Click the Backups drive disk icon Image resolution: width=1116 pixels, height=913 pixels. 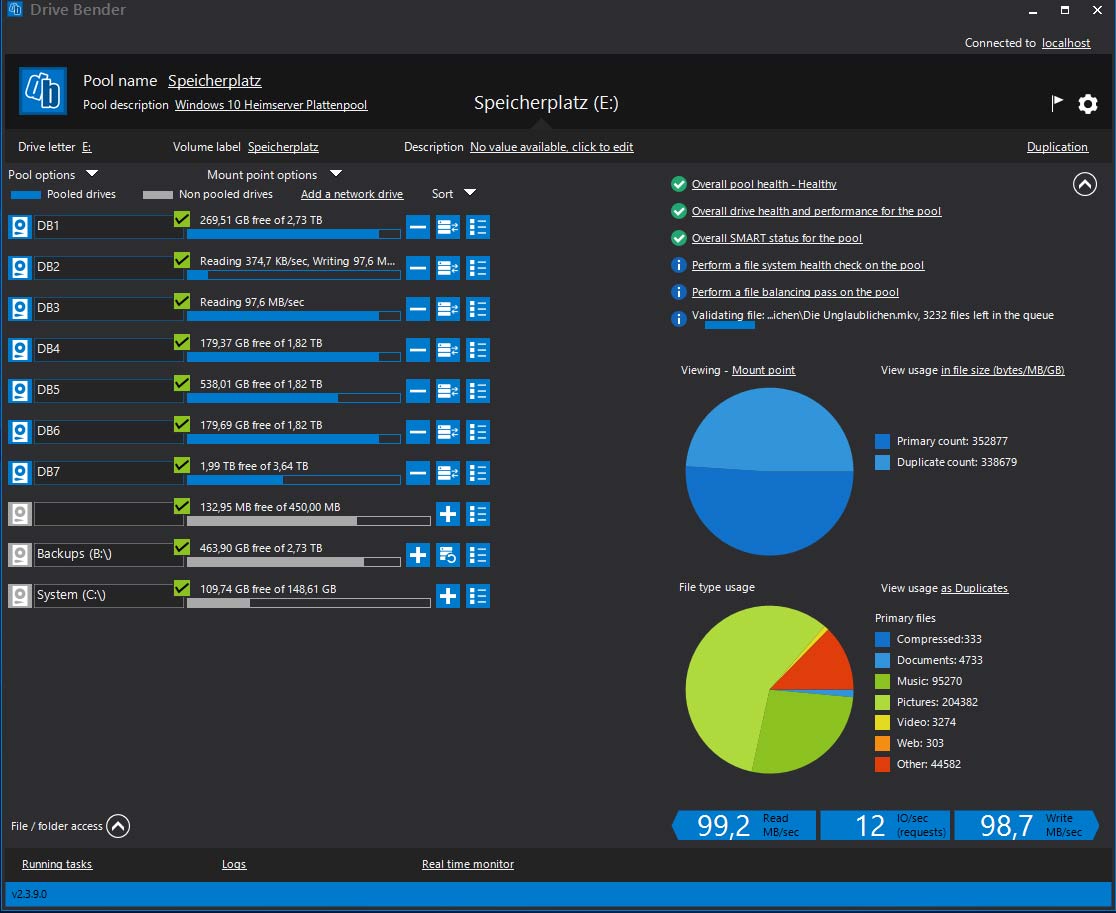(x=20, y=555)
